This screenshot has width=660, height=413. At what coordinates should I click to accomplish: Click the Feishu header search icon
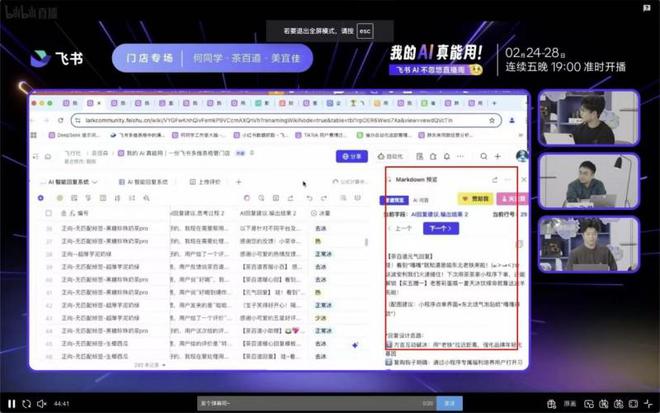click(484, 156)
